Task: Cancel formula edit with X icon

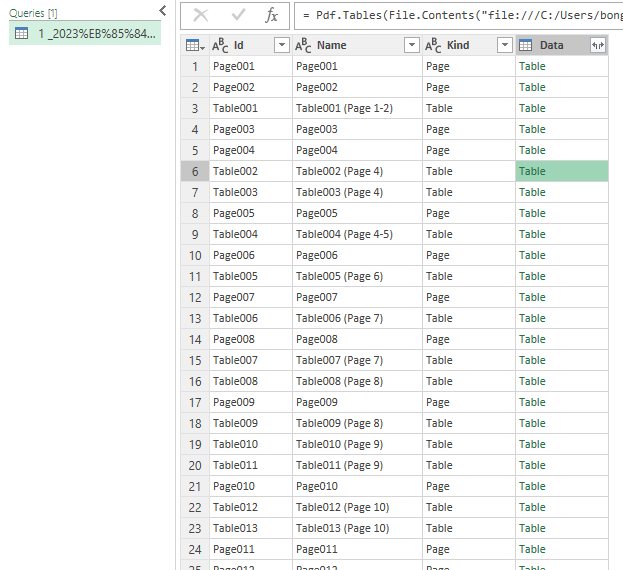Action: [201, 15]
